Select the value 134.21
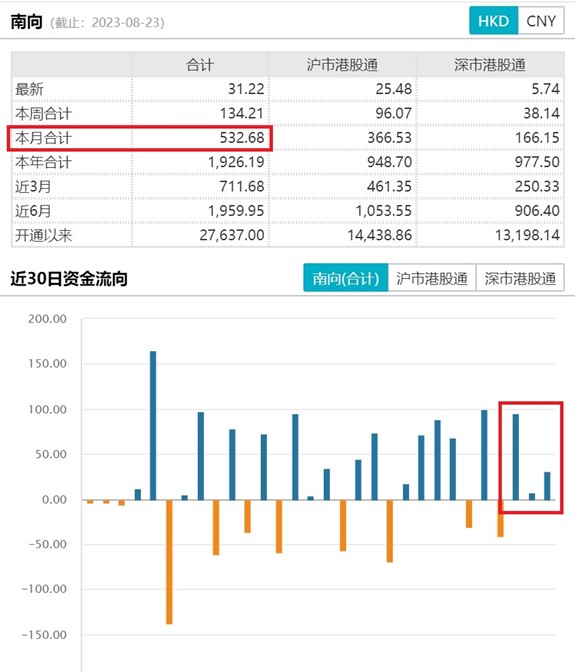Screen dimensions: 575x672 [x=242, y=114]
